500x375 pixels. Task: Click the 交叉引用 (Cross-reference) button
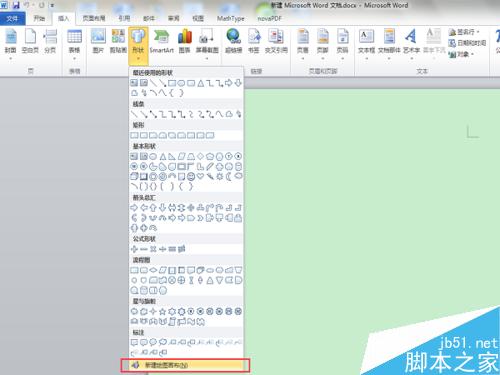point(276,41)
